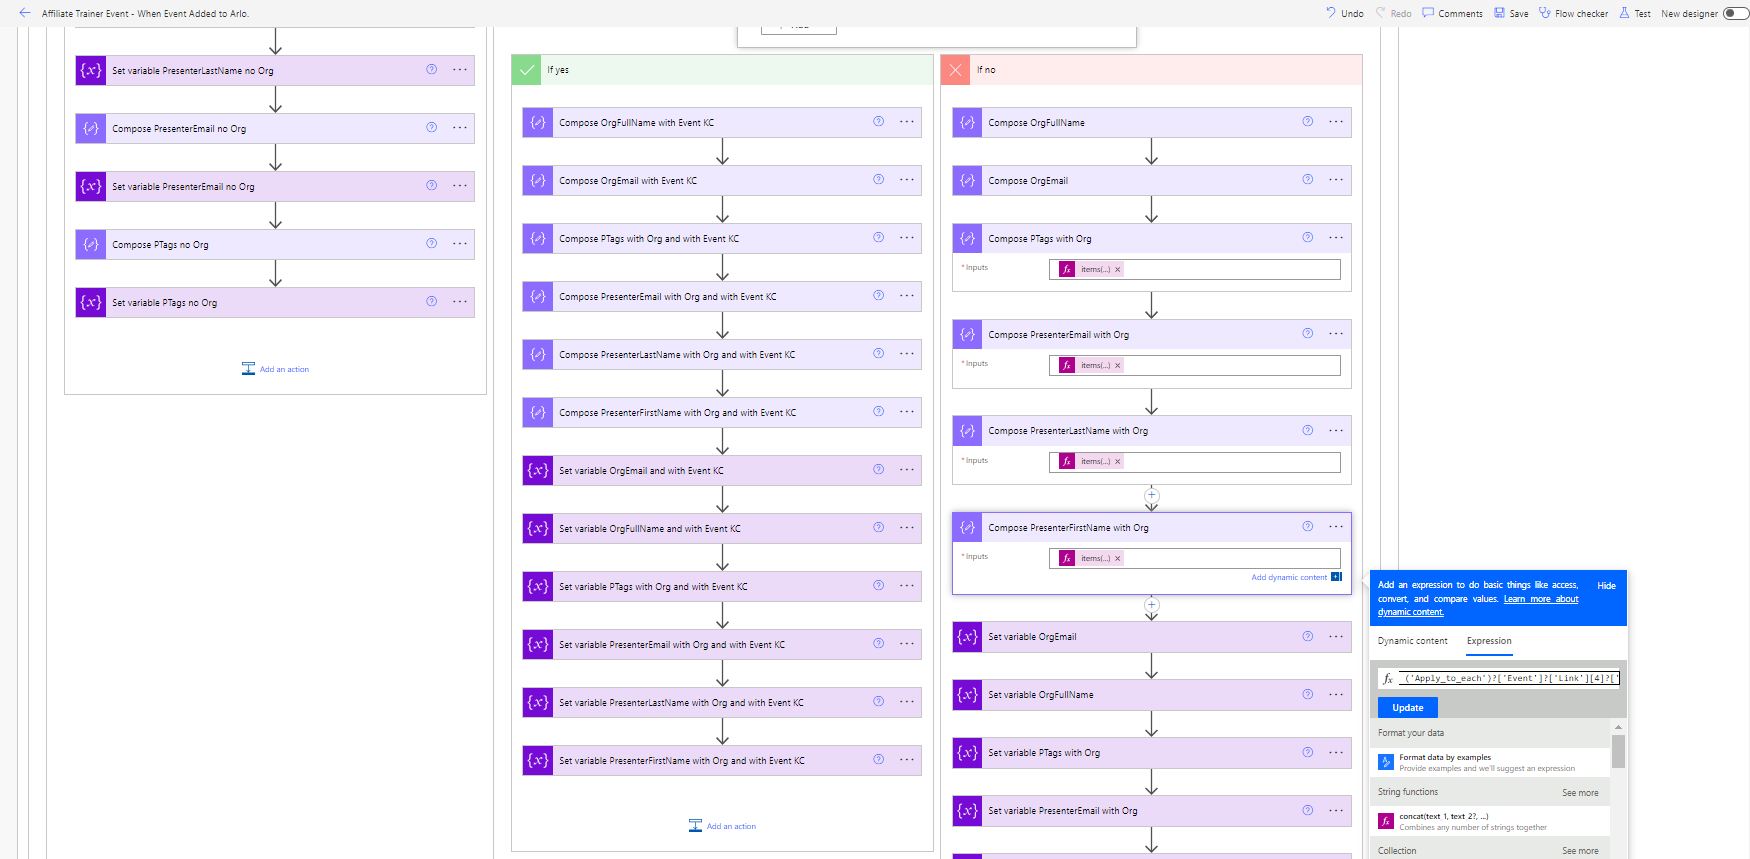The image size is (1750, 859).
Task: Click the back arrow to leave the flow
Action: (x=25, y=13)
